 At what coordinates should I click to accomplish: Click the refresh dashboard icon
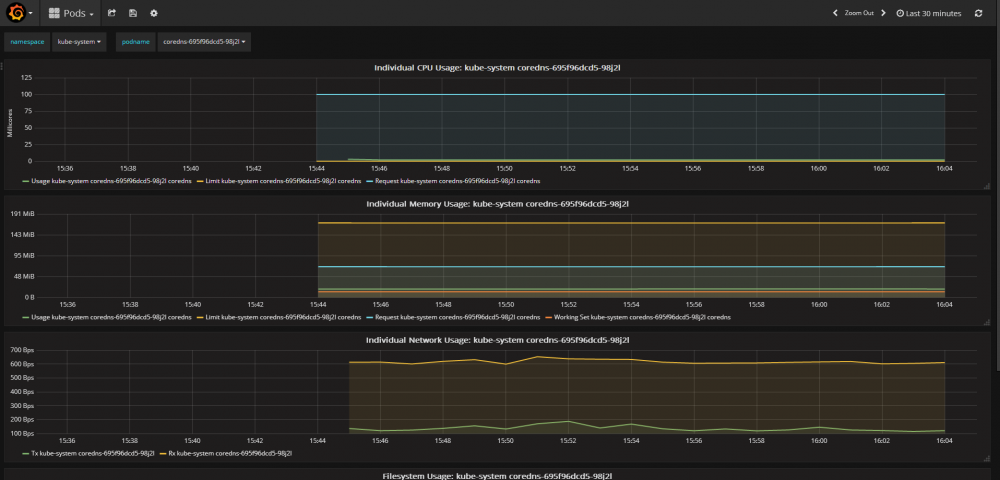(x=978, y=13)
